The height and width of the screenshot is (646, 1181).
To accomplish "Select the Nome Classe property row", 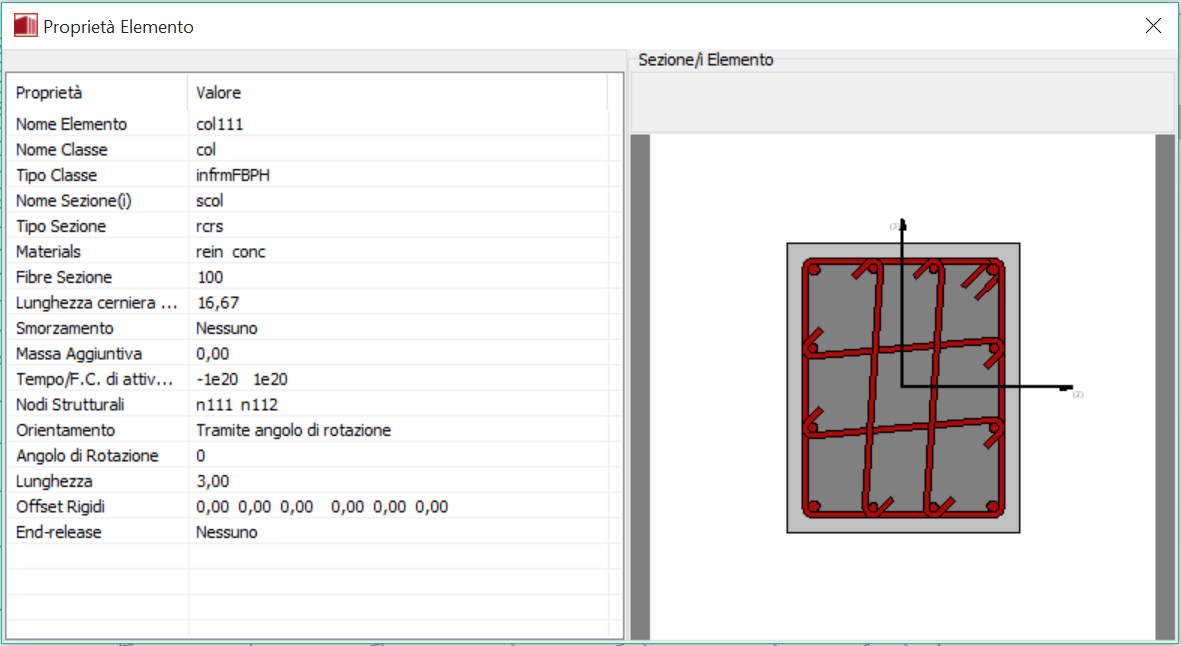I will (x=62, y=150).
